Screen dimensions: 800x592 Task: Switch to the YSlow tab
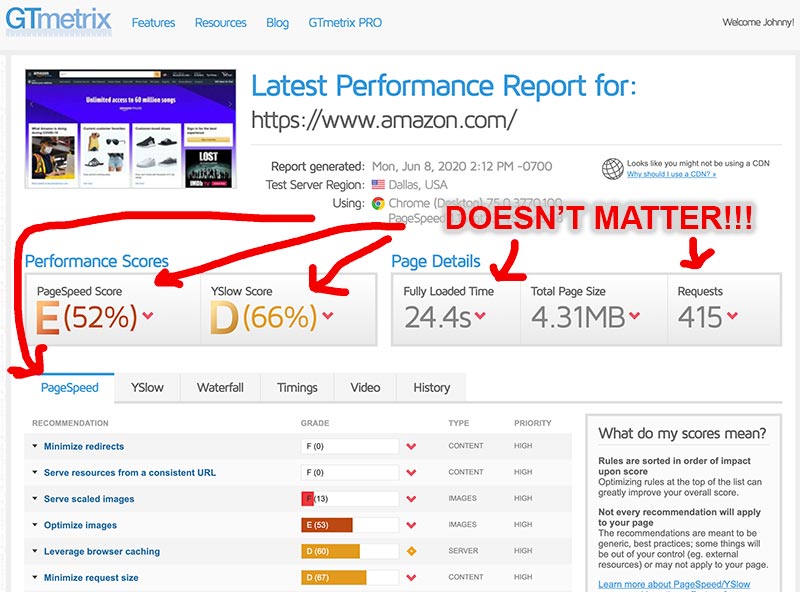pyautogui.click(x=147, y=388)
